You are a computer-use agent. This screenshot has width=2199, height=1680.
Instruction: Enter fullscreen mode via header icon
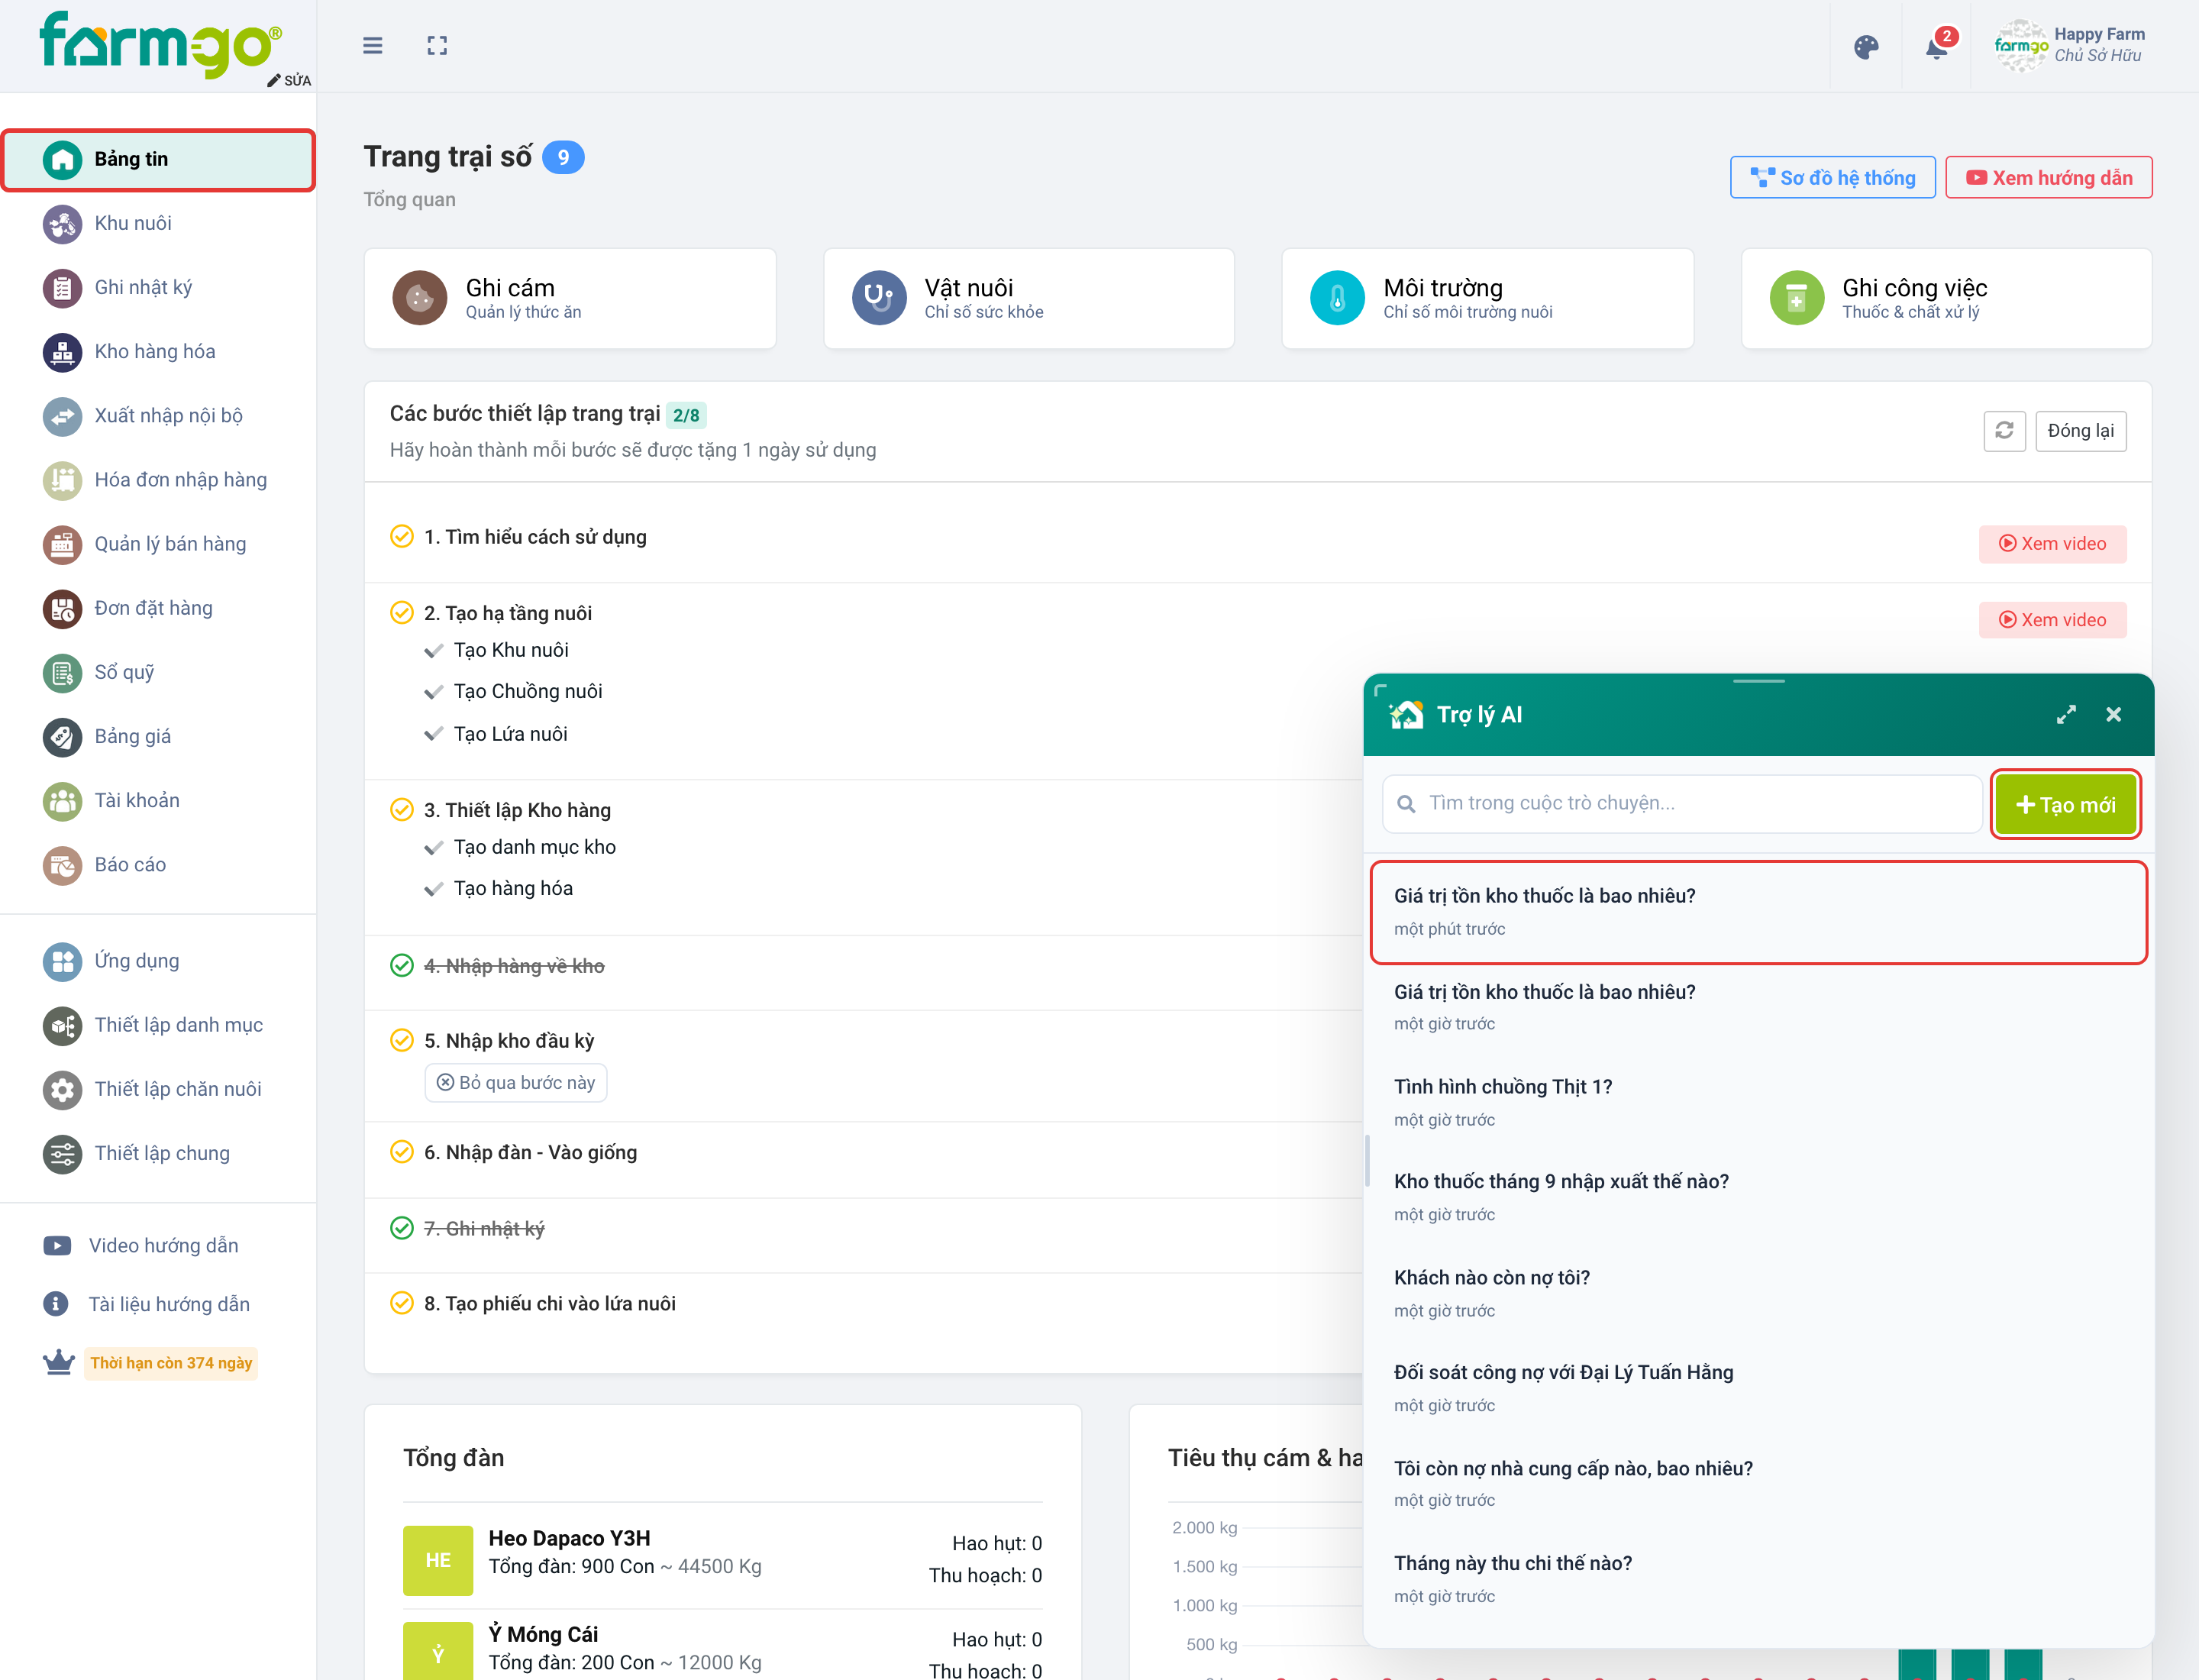tap(437, 46)
